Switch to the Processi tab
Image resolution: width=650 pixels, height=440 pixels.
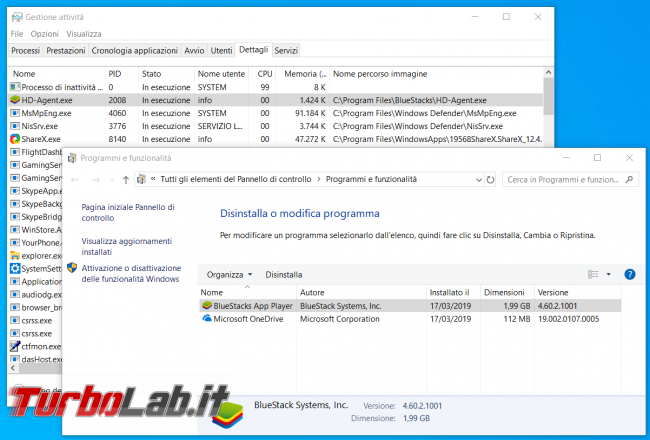[26, 51]
